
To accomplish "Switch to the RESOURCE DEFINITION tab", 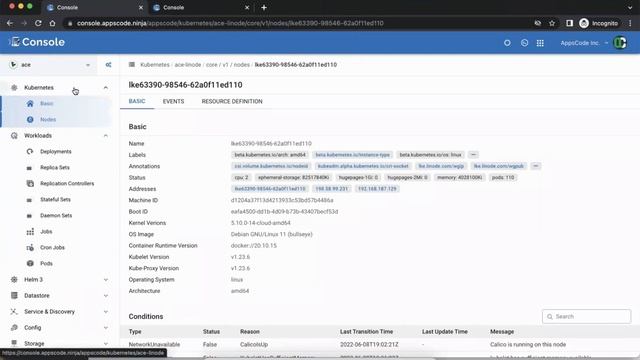I will [232, 101].
